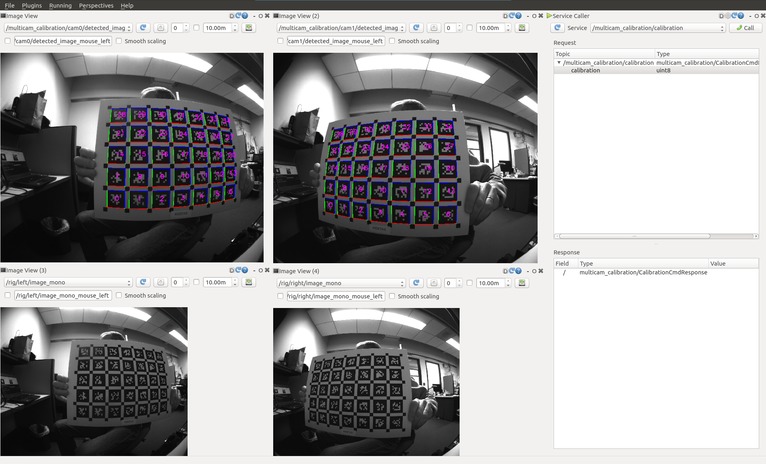Image resolution: width=766 pixels, height=464 pixels.
Task: Adjust 0 spinbox in Image View (3)
Action: (180, 282)
